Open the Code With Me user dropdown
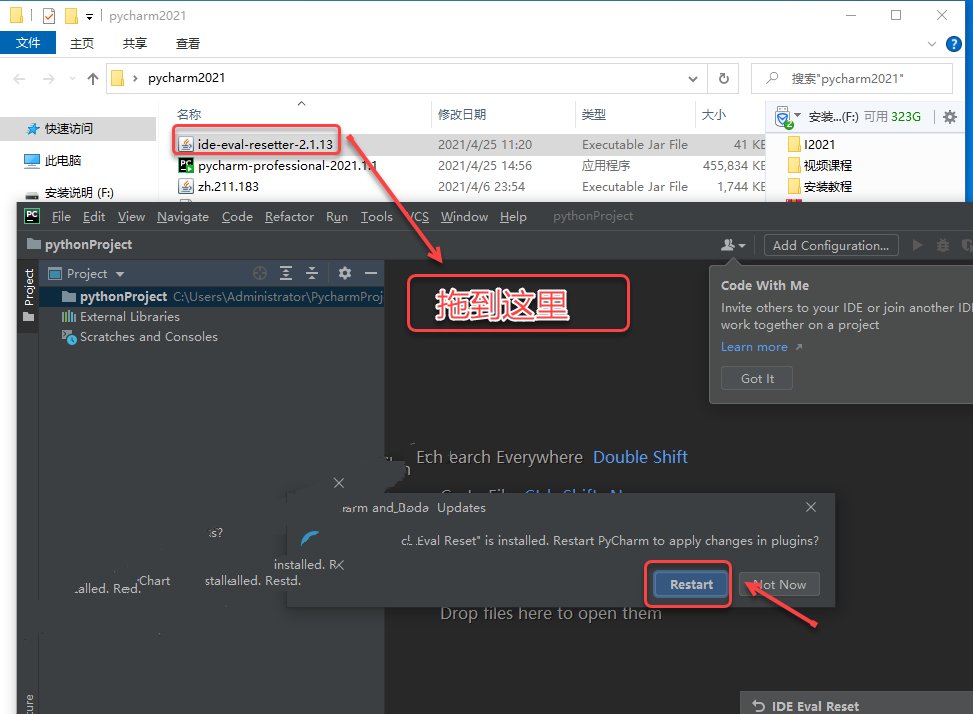 click(733, 246)
